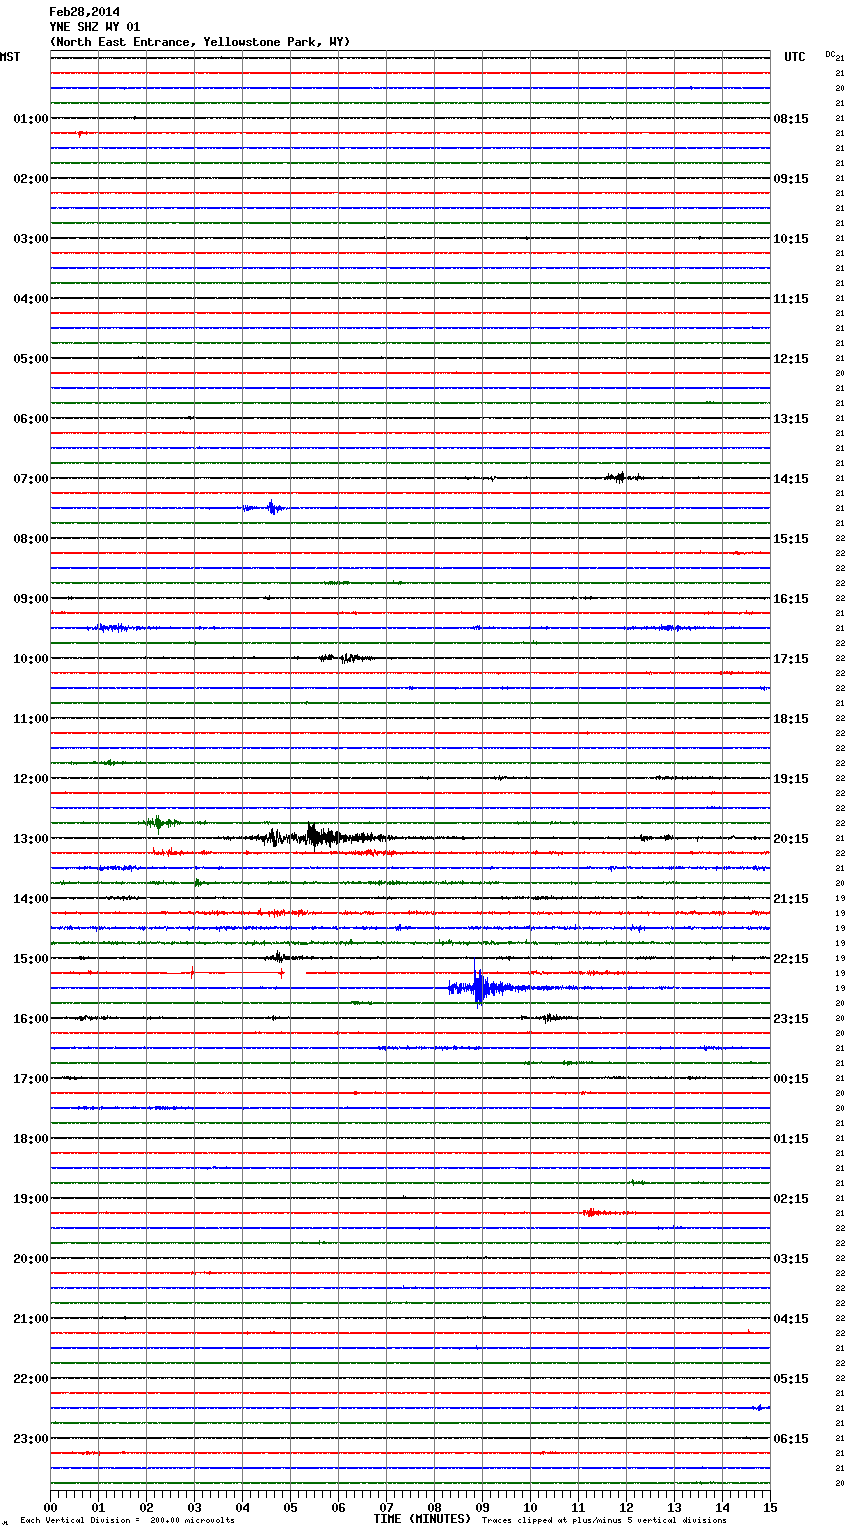
Task: Click the "12:15" UTC row label
Action: 791,359
